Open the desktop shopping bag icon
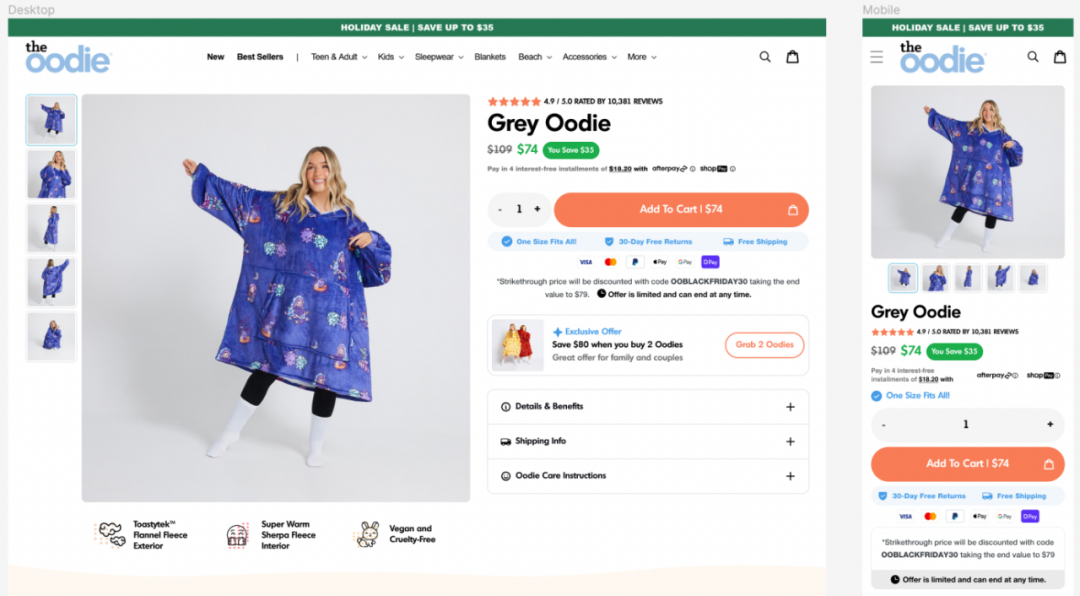This screenshot has width=1080, height=596. 793,56
